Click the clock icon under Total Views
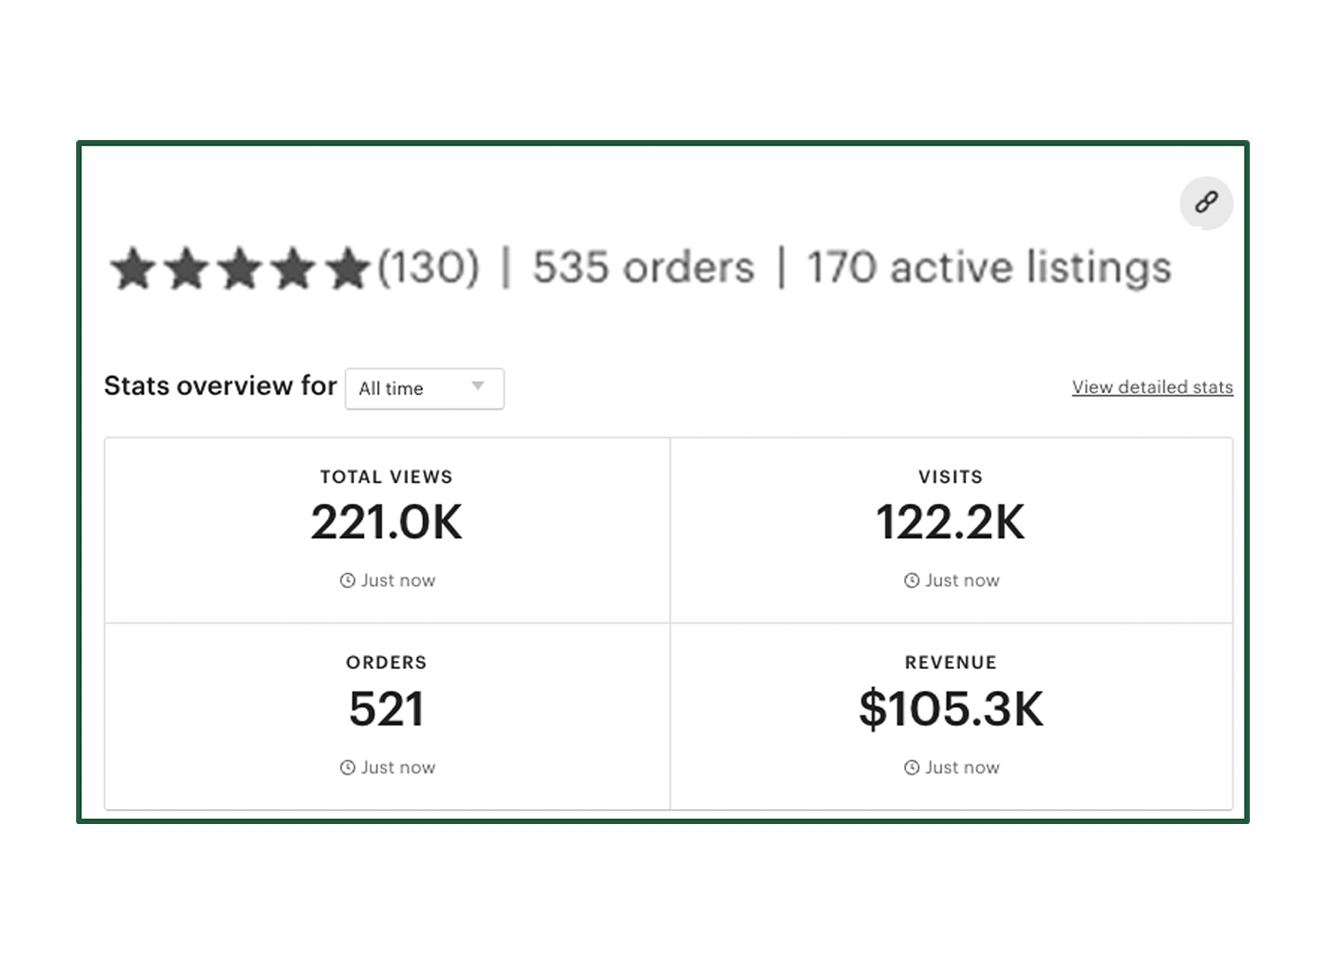 [x=347, y=581]
